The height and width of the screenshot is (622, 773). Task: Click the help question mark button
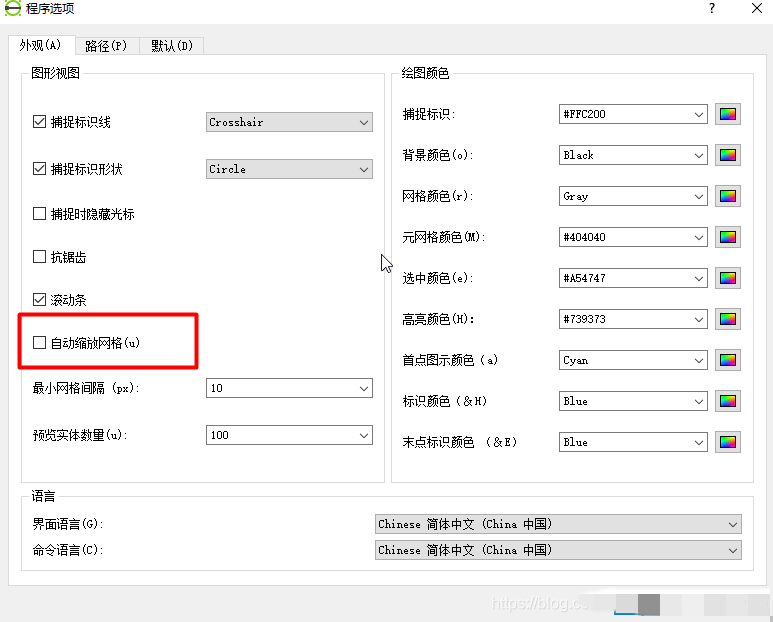point(712,8)
